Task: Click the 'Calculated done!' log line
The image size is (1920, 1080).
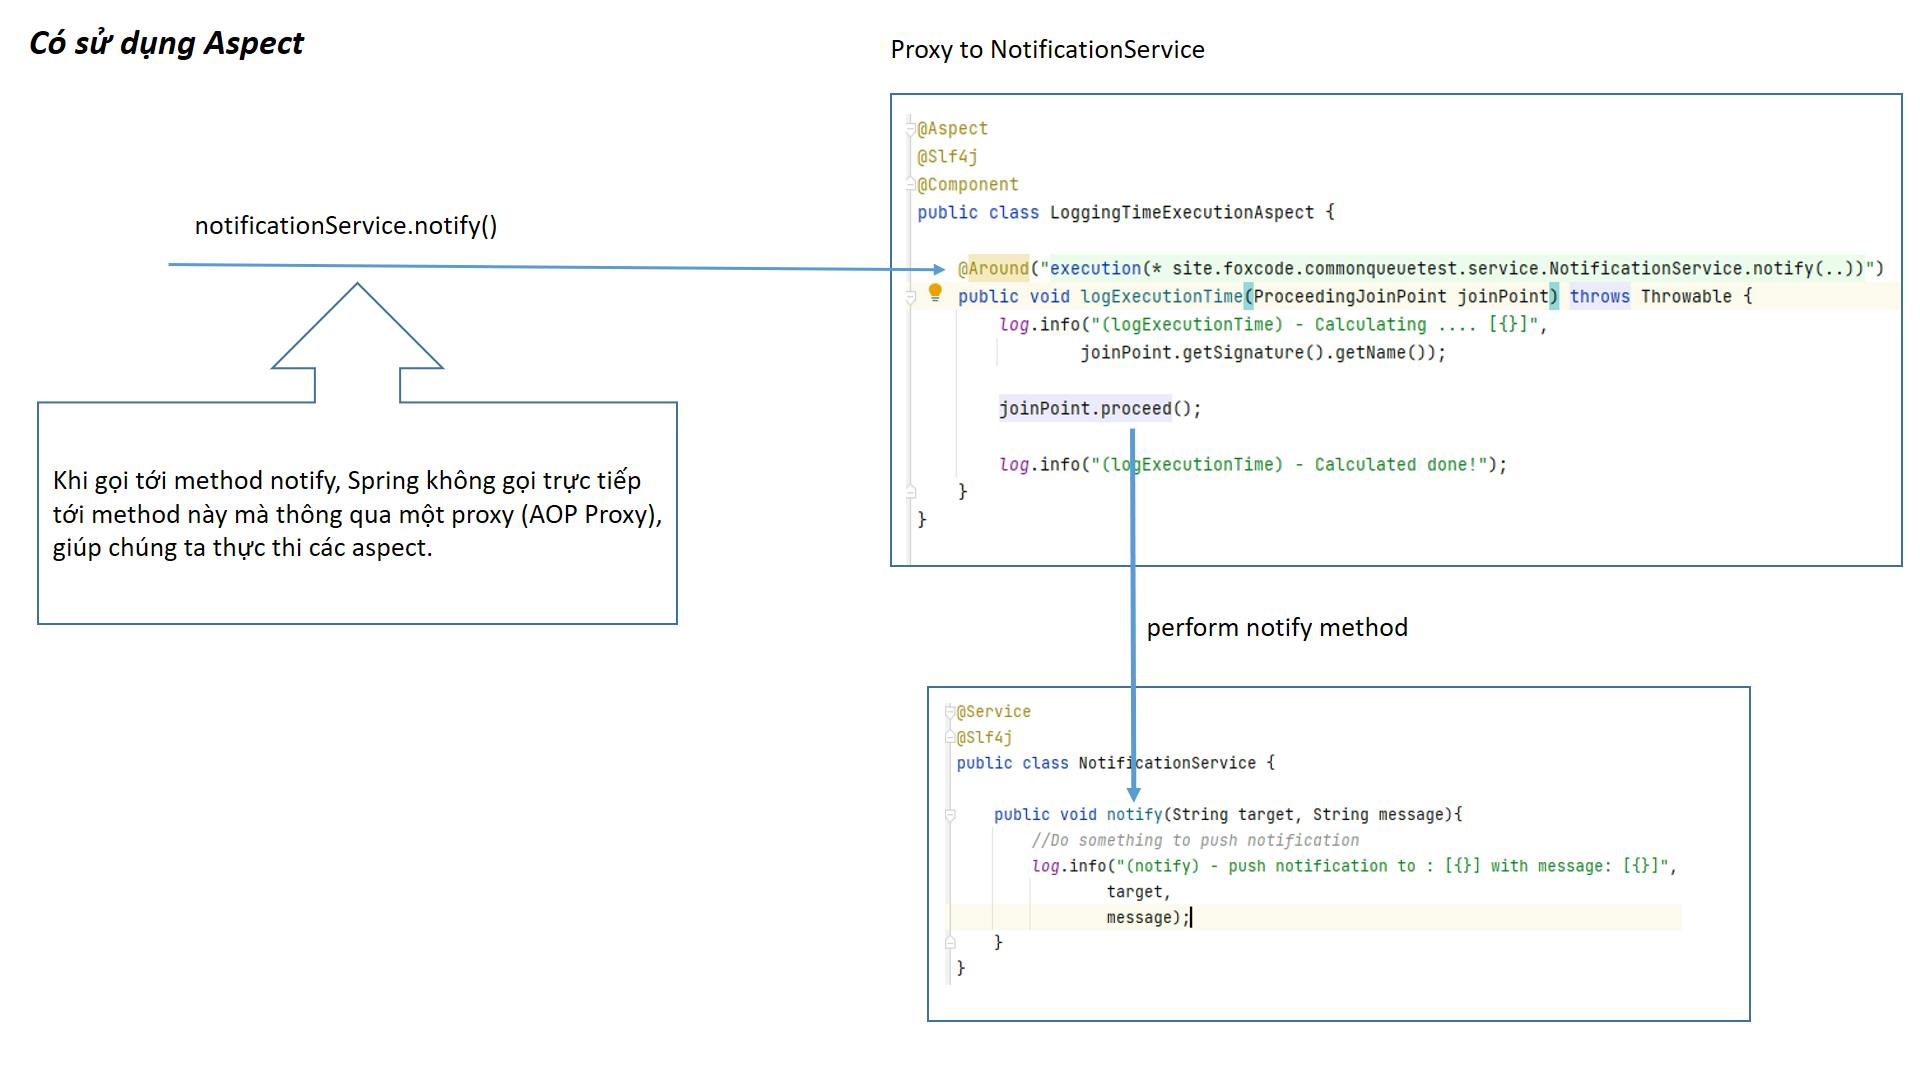Action: coord(1253,465)
